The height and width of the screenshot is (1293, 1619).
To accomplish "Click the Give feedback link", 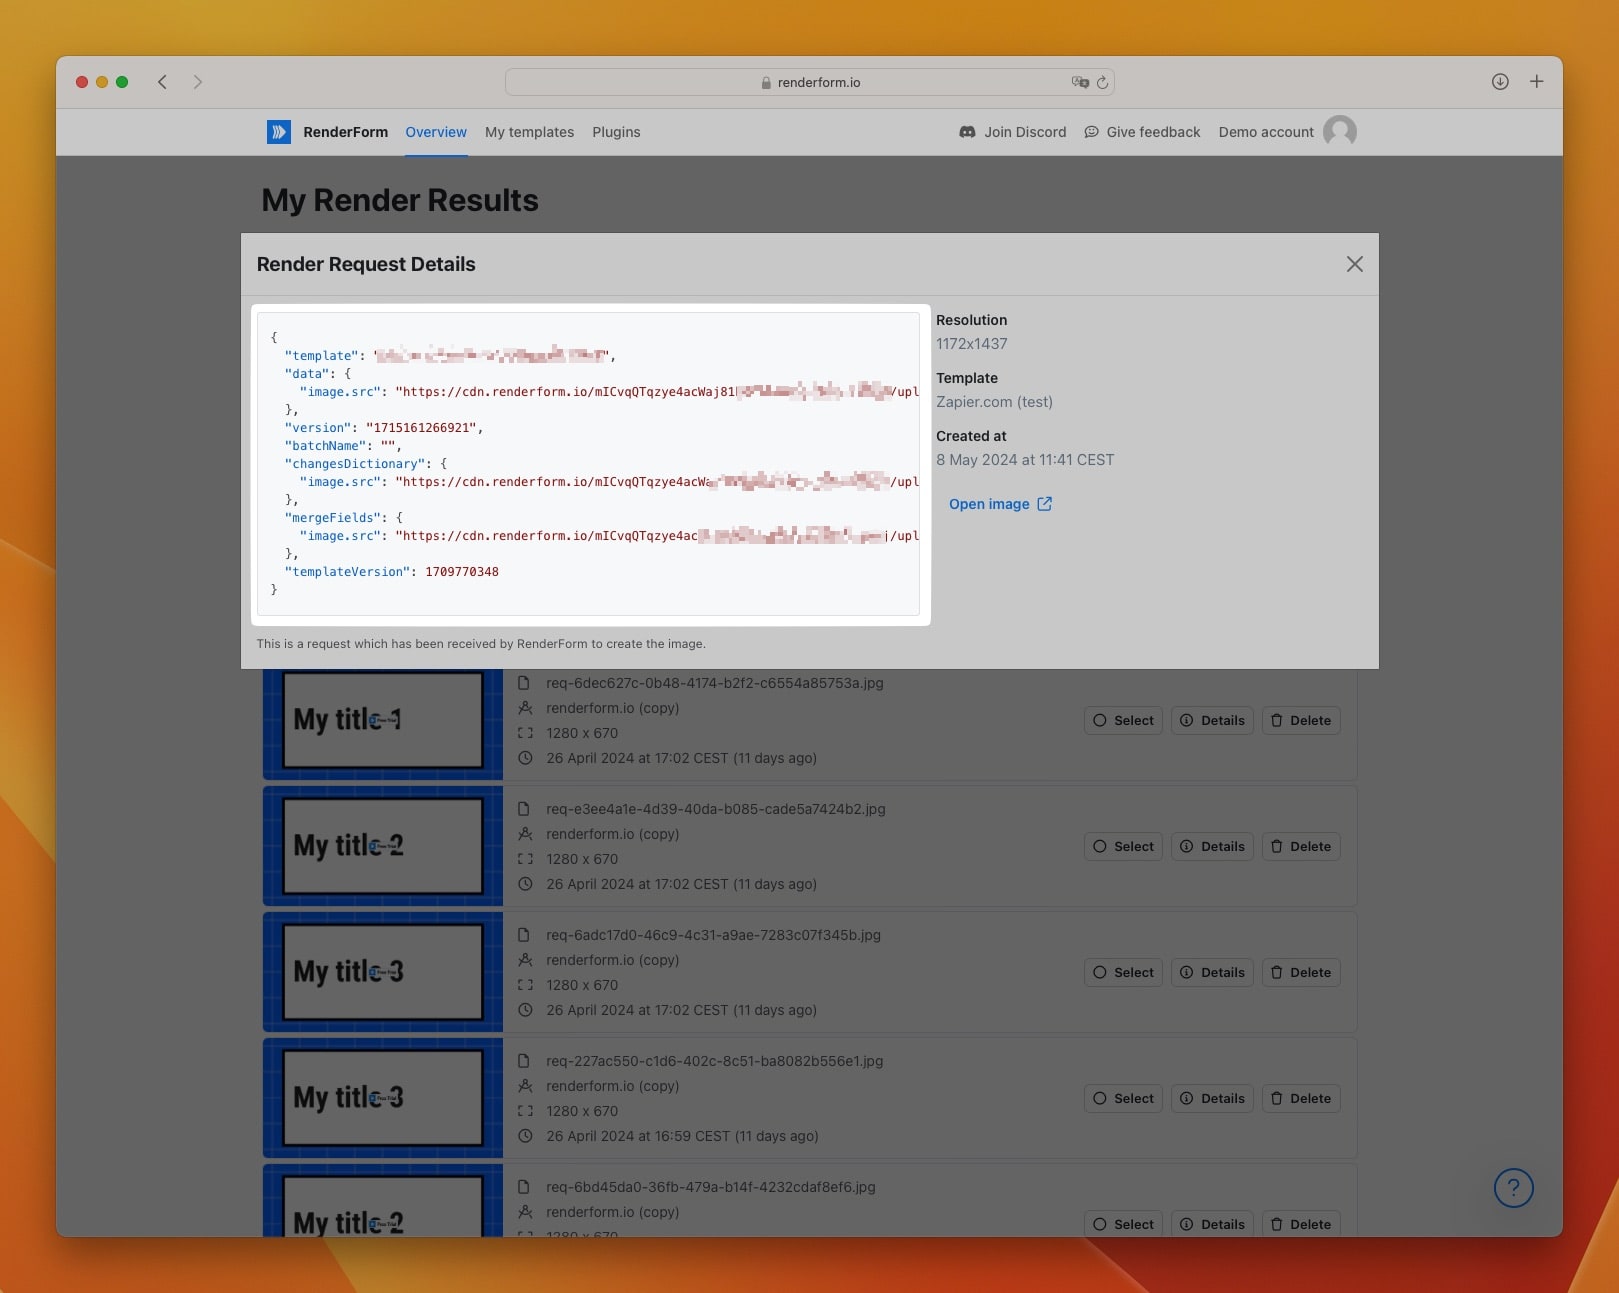I will tap(1142, 132).
